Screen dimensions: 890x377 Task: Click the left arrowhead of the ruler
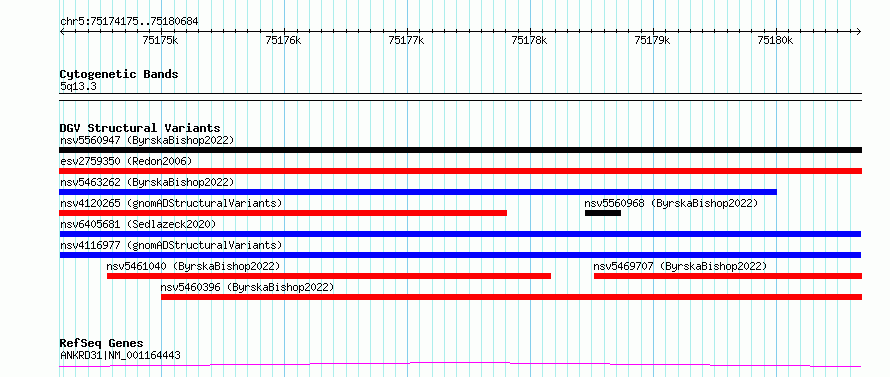[62, 31]
